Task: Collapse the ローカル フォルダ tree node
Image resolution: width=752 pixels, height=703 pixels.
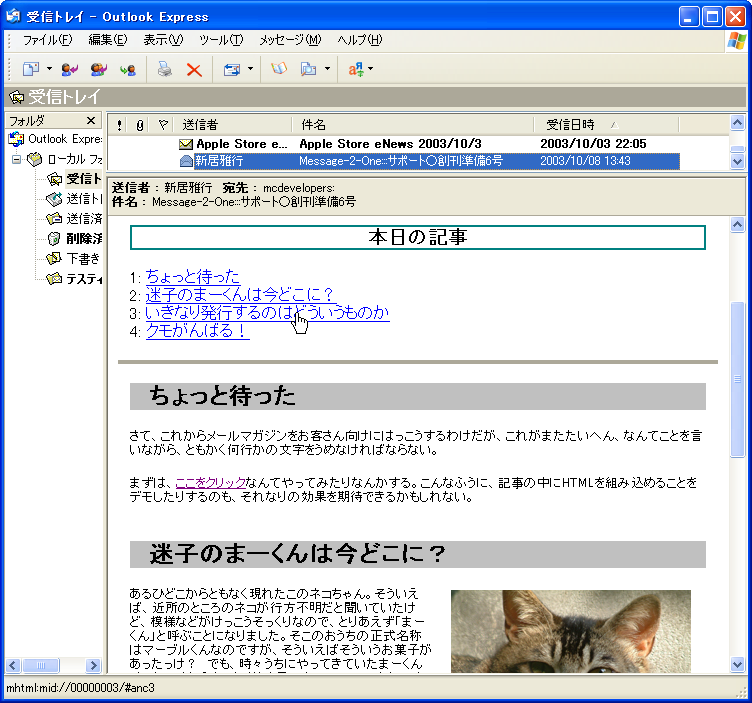Action: click(x=17, y=159)
